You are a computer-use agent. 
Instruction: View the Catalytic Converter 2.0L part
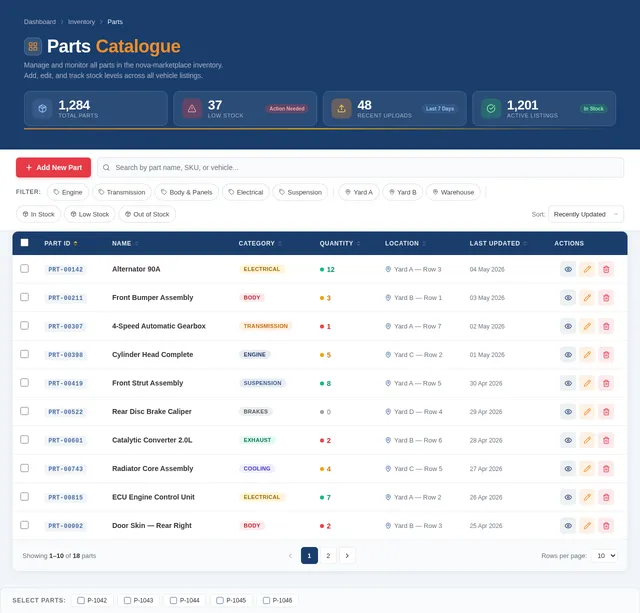coord(568,440)
